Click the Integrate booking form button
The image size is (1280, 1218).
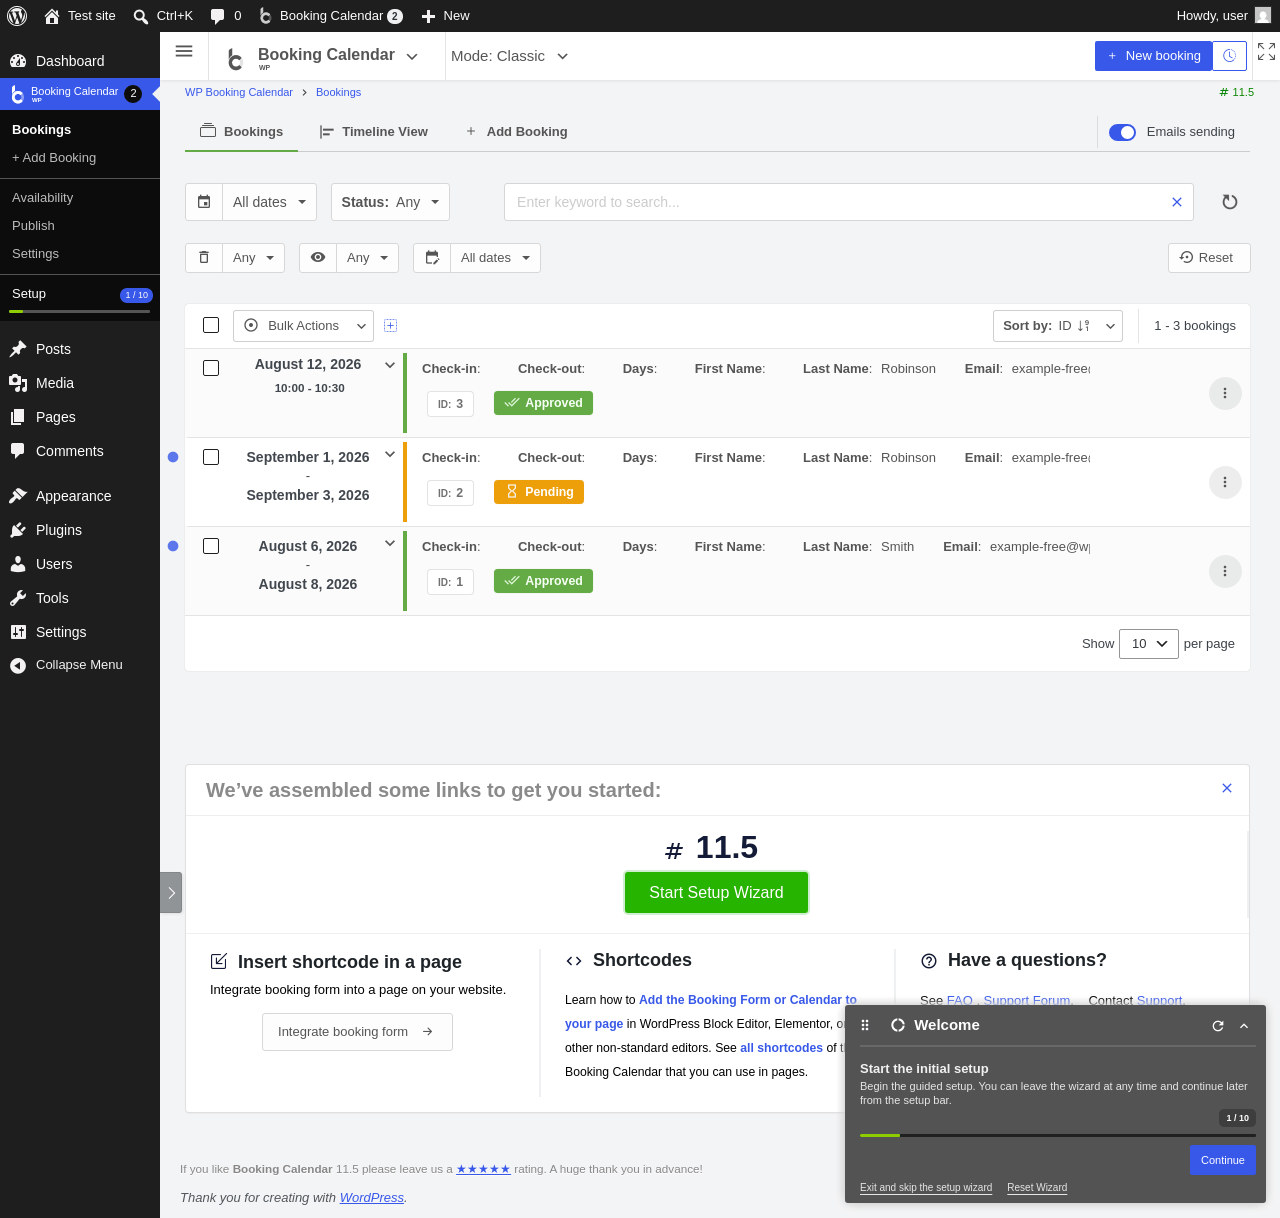click(x=357, y=1032)
